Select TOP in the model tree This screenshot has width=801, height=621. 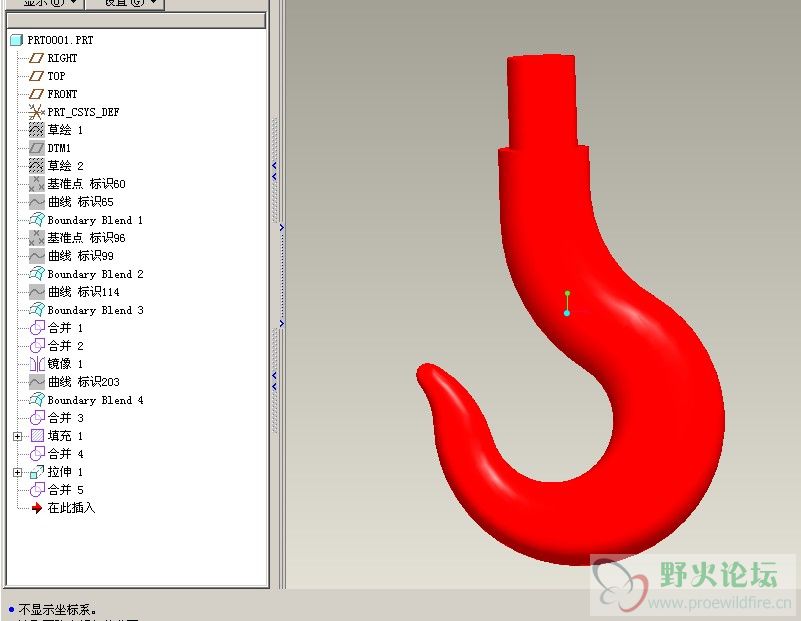tap(56, 76)
